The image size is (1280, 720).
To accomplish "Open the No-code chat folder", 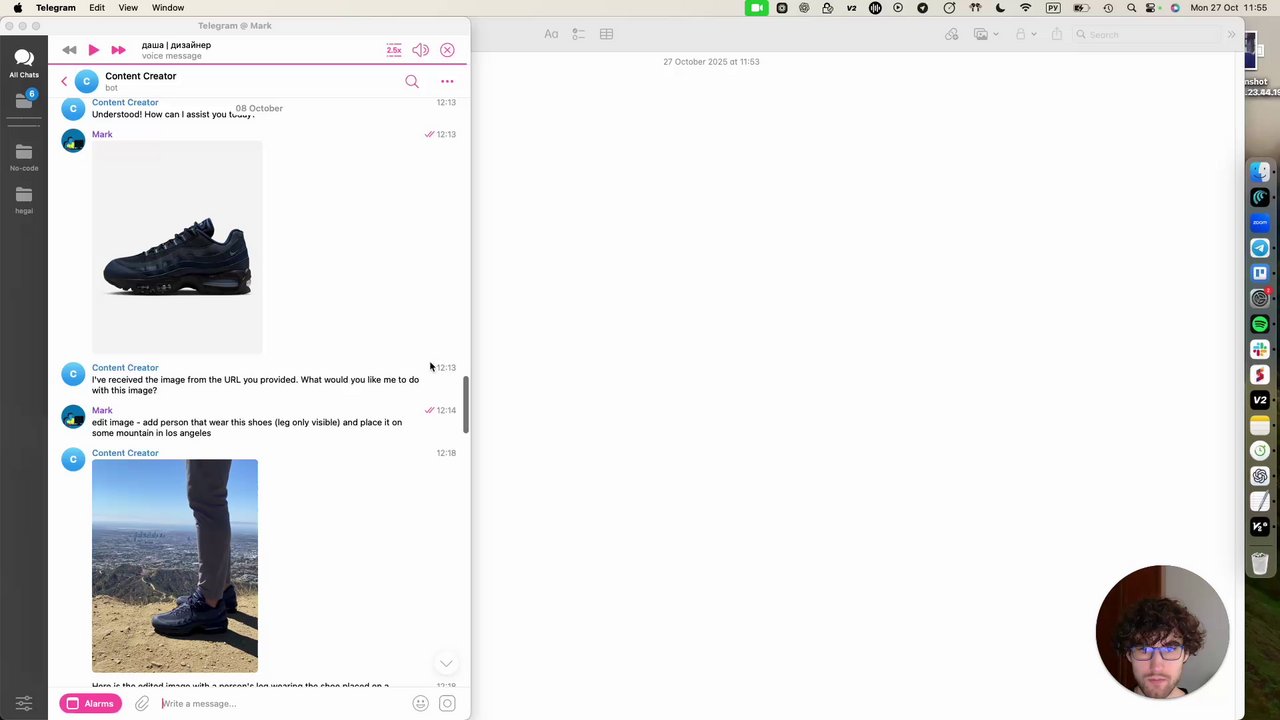I will (24, 157).
